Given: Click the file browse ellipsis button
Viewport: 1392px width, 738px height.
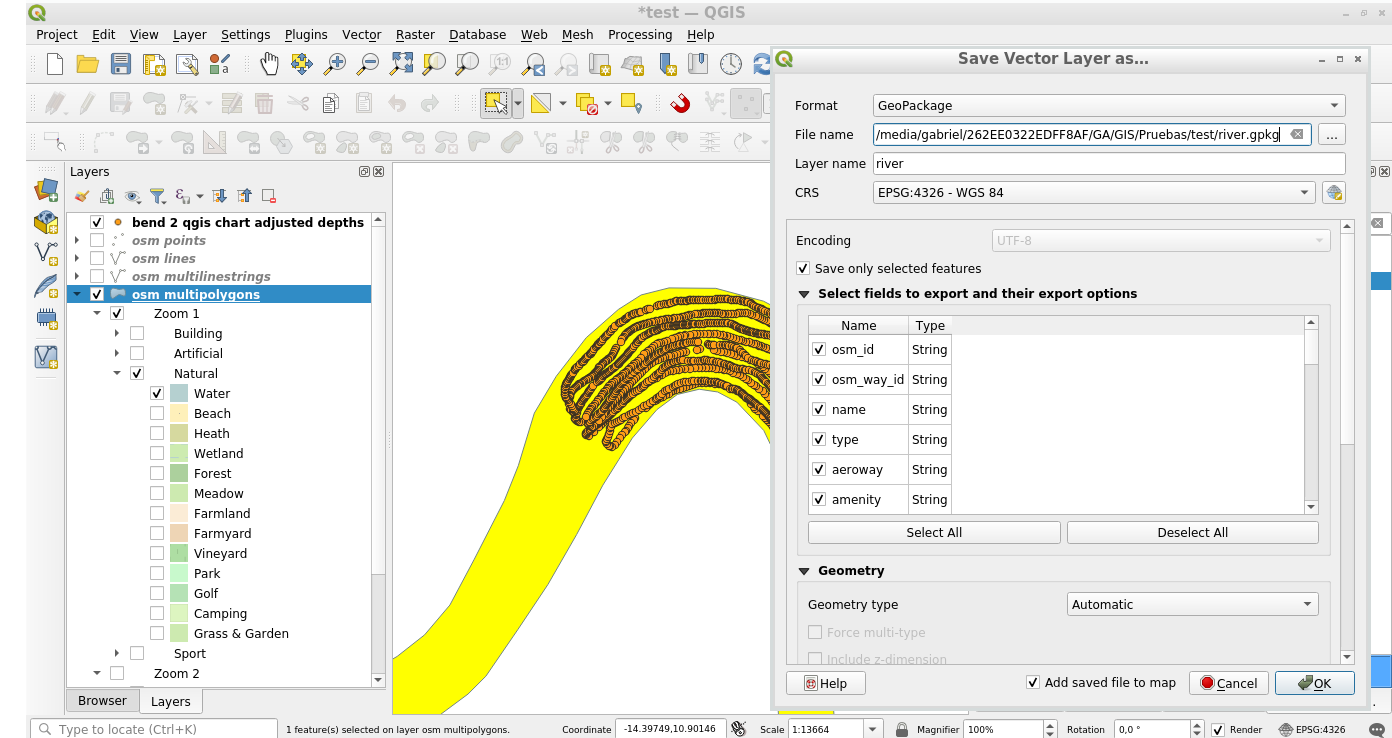Looking at the screenshot, I should (x=1332, y=134).
